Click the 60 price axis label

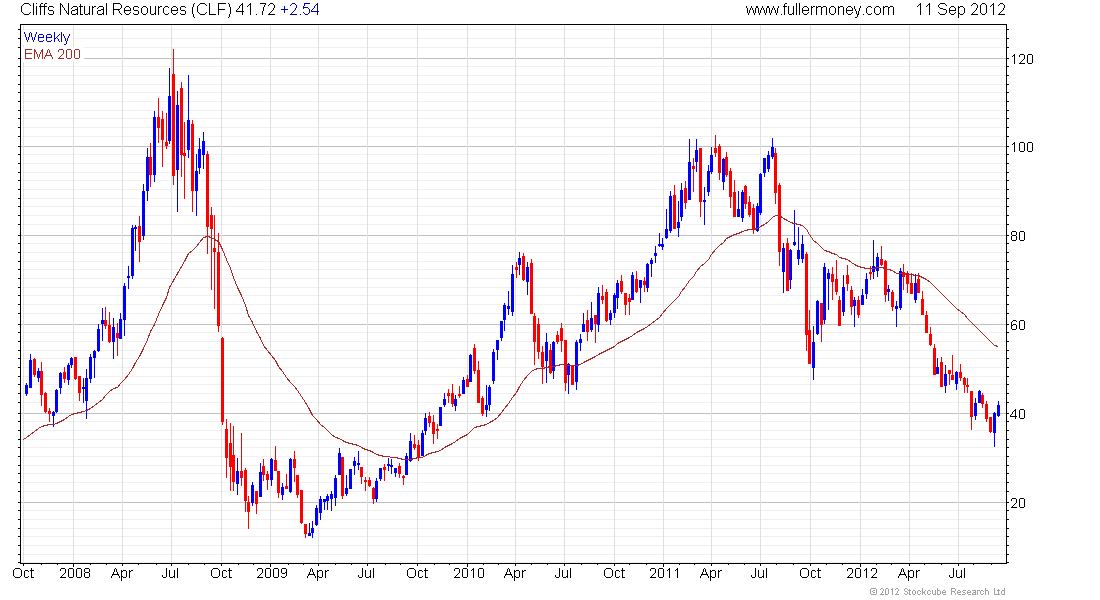click(x=1018, y=325)
